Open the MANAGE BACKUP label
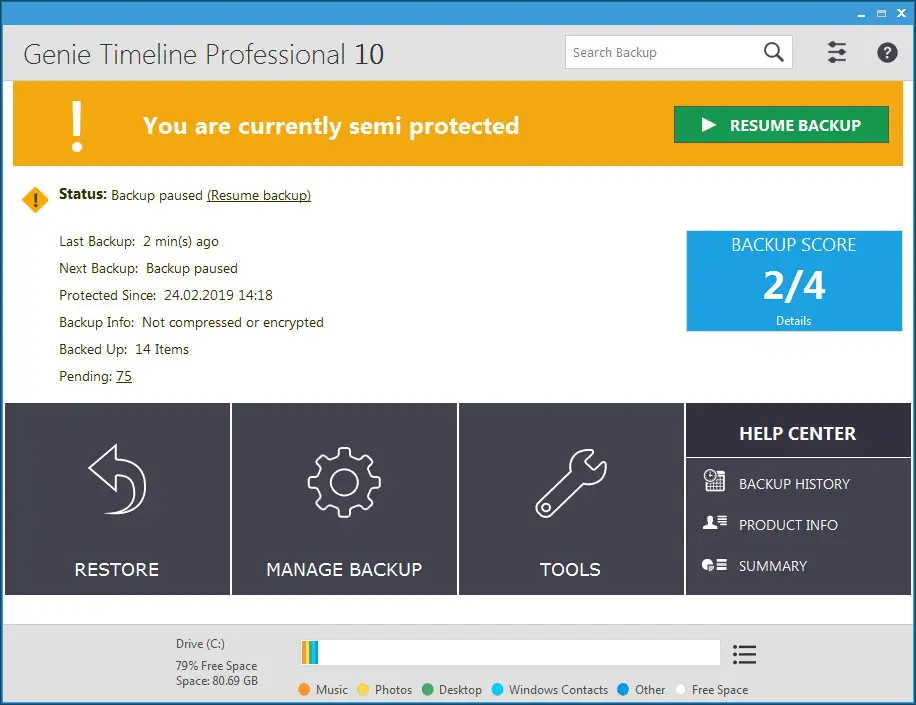The image size is (916, 705). click(344, 569)
